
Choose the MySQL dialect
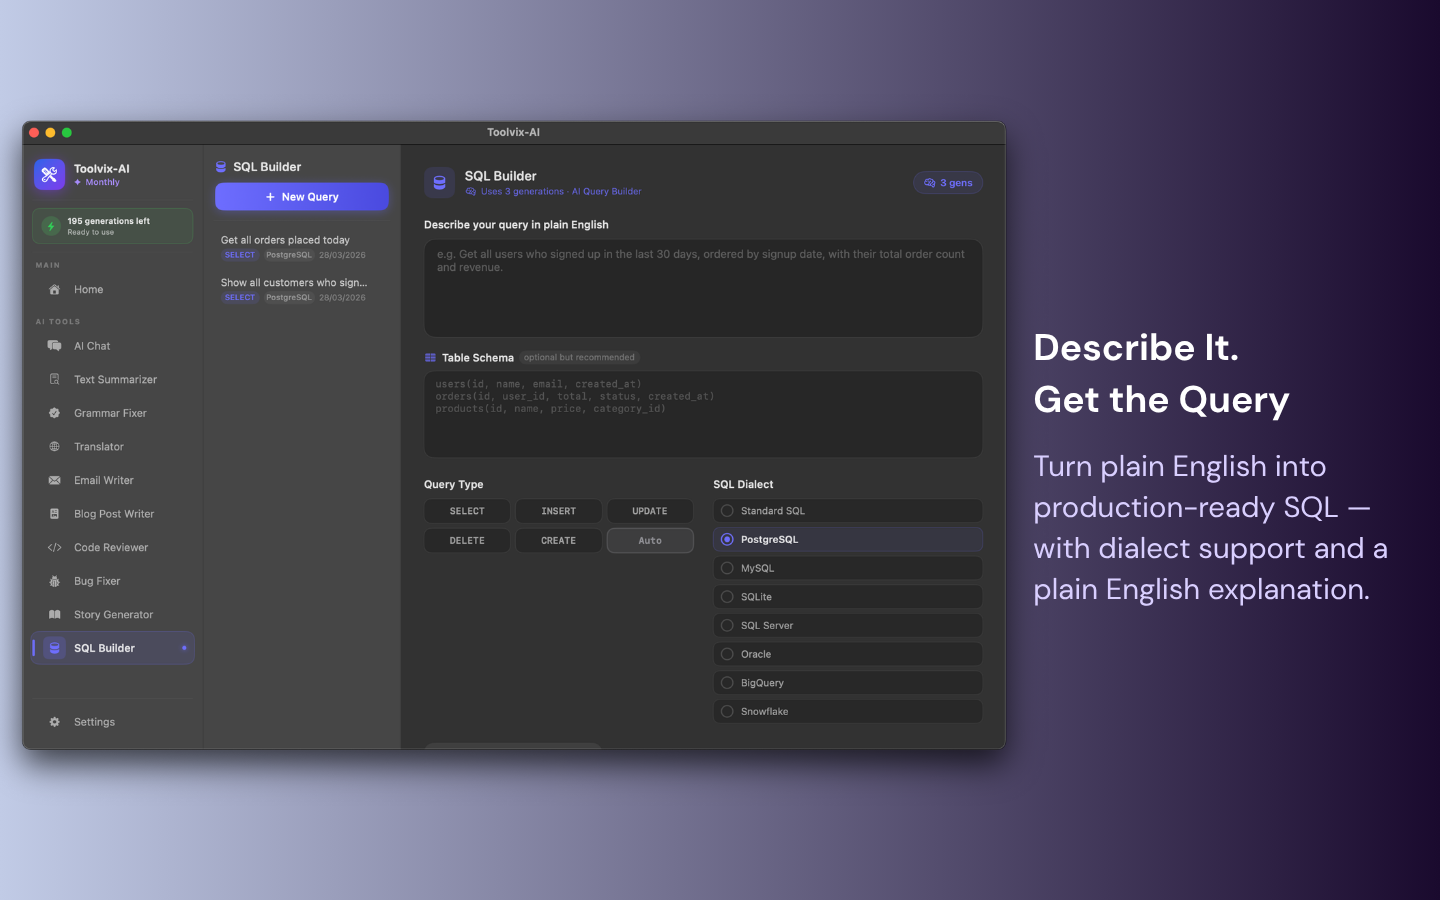pyautogui.click(x=848, y=568)
